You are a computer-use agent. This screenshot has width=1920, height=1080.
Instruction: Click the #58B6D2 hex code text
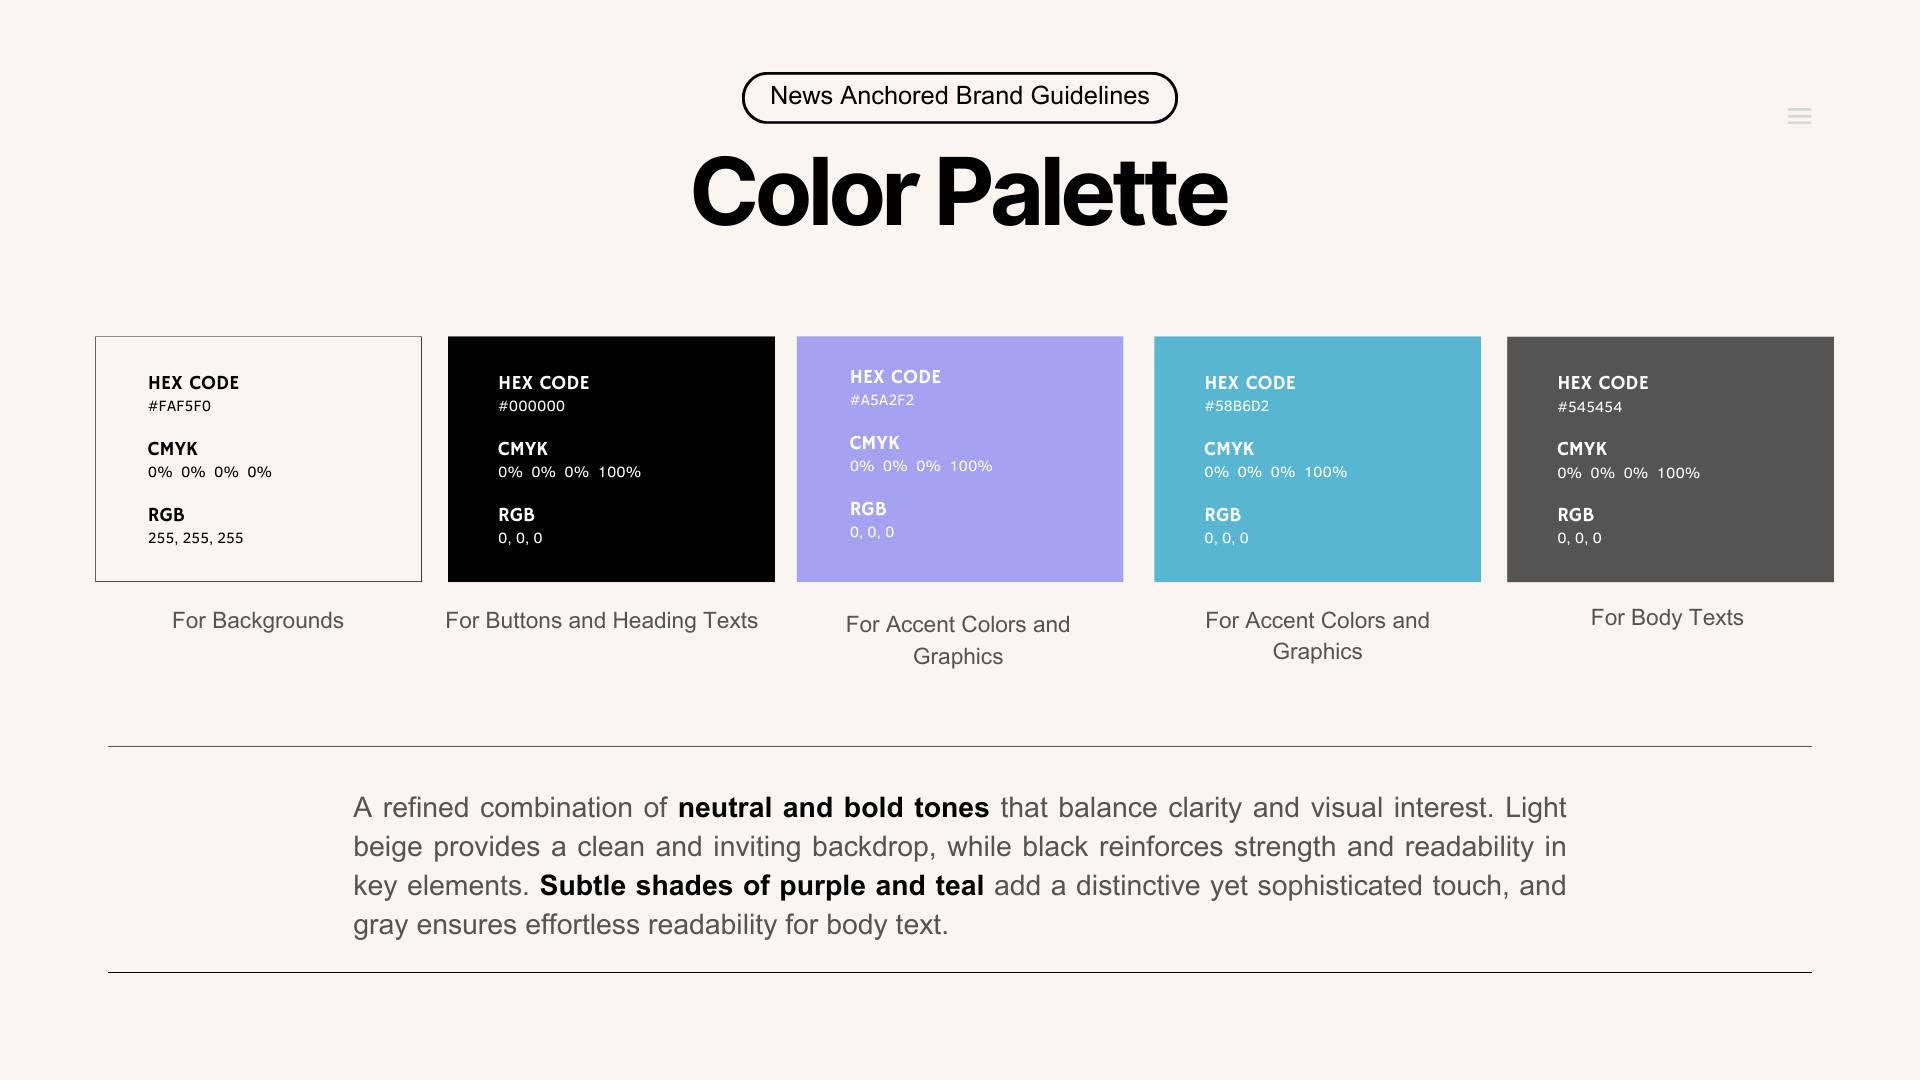(1236, 406)
